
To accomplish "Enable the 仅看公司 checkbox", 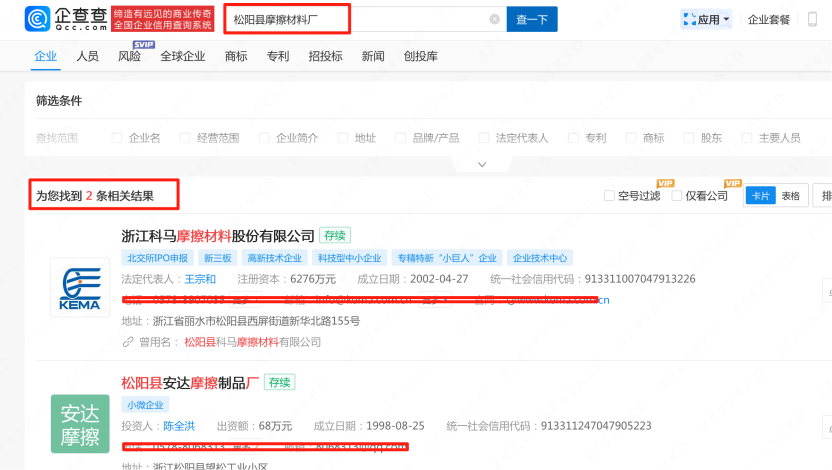I will coord(677,196).
